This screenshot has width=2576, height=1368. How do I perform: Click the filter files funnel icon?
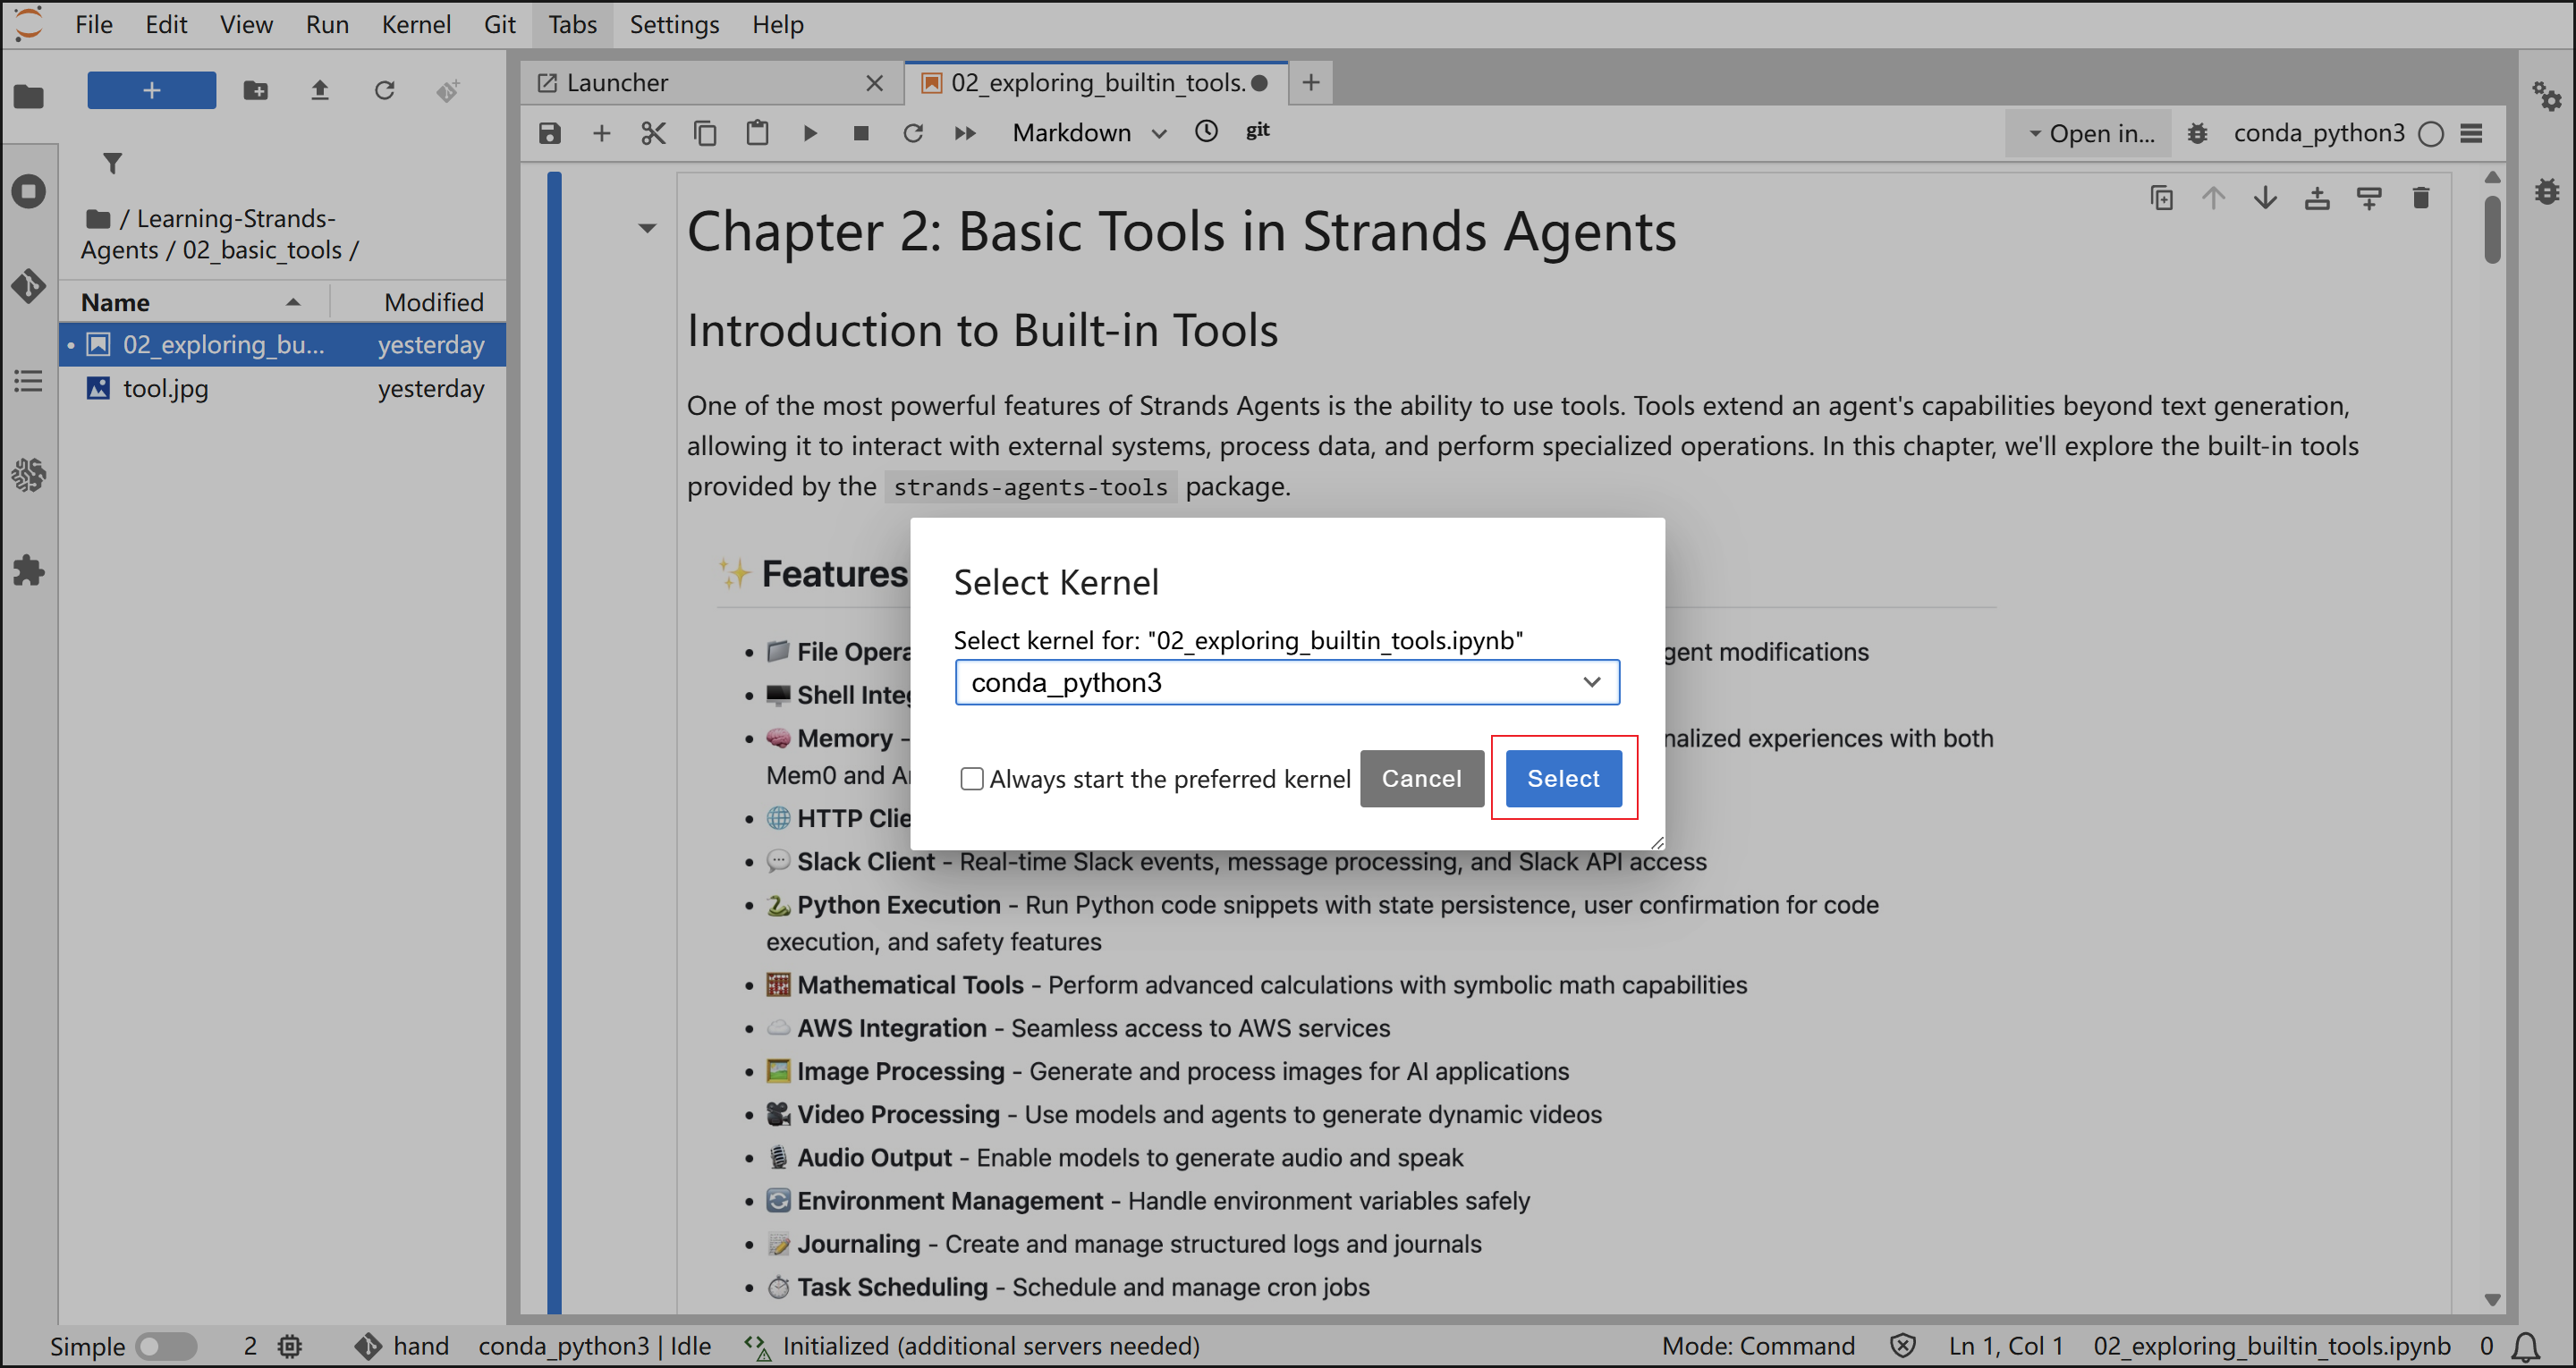click(113, 162)
